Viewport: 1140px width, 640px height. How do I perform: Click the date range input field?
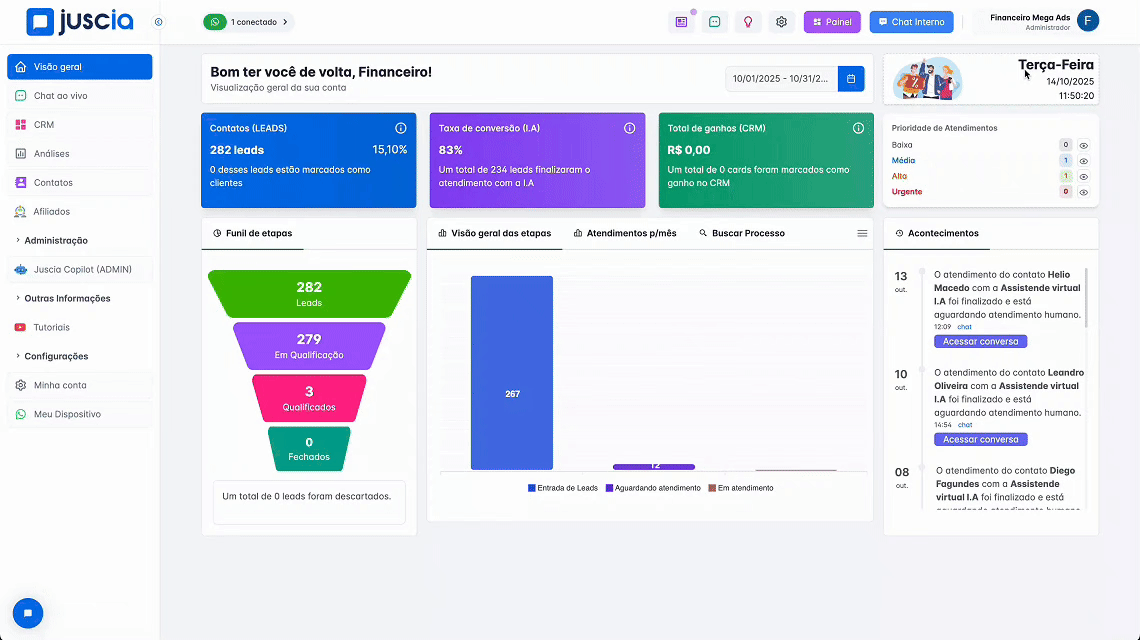pyautogui.click(x=782, y=79)
